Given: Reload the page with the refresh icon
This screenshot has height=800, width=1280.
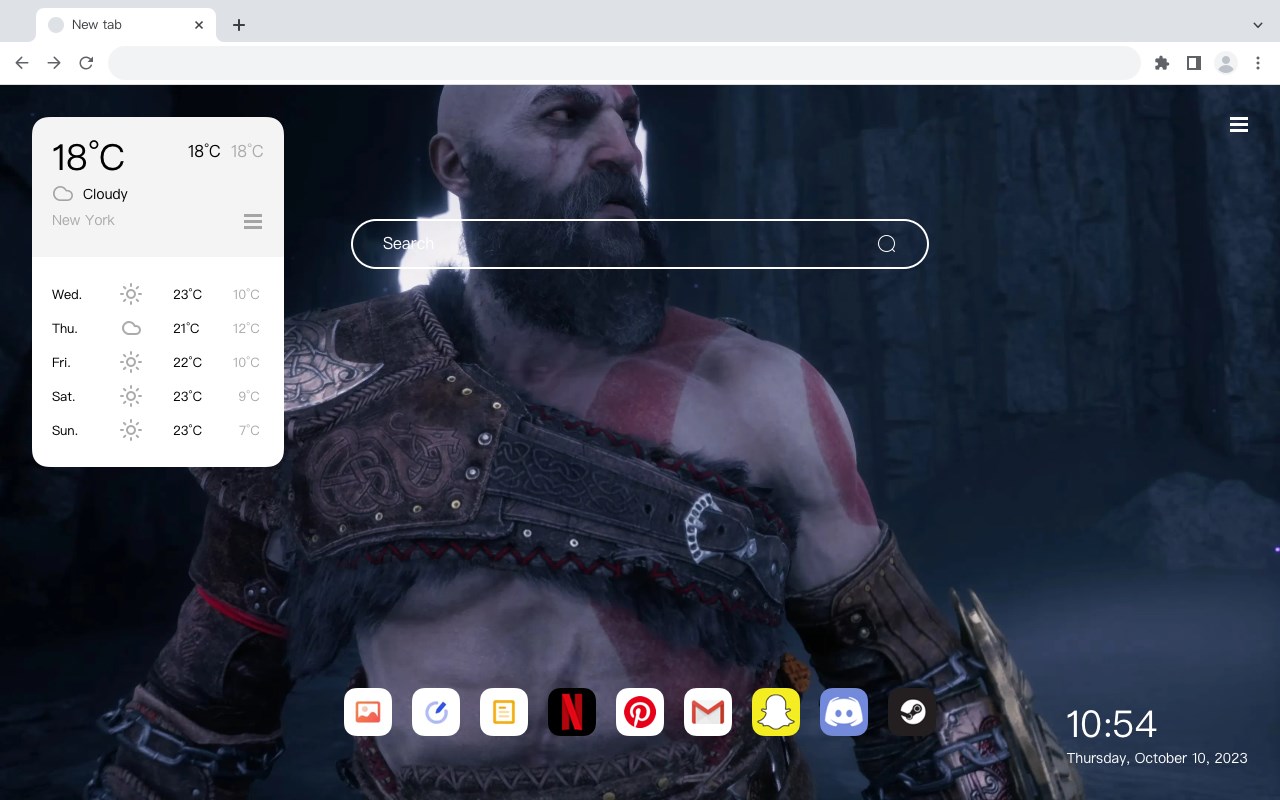Looking at the screenshot, I should 86,63.
